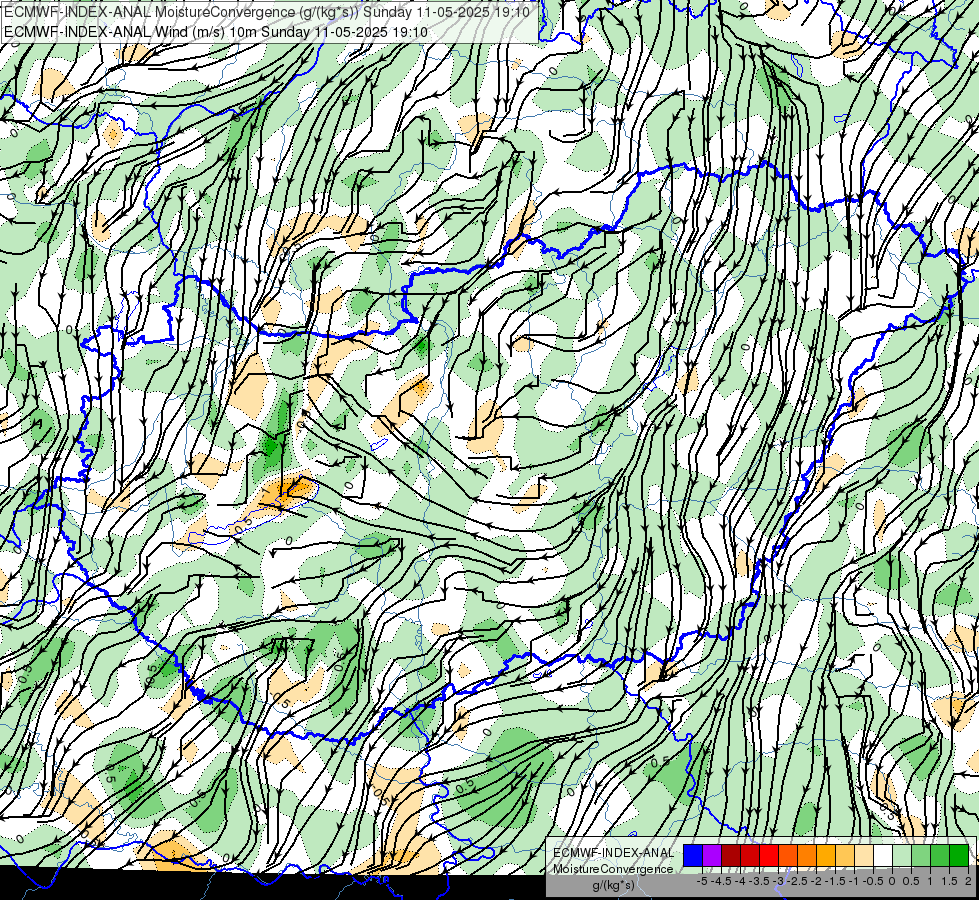
Task: Click the -3.5 tick label on legend
Action: [x=759, y=881]
